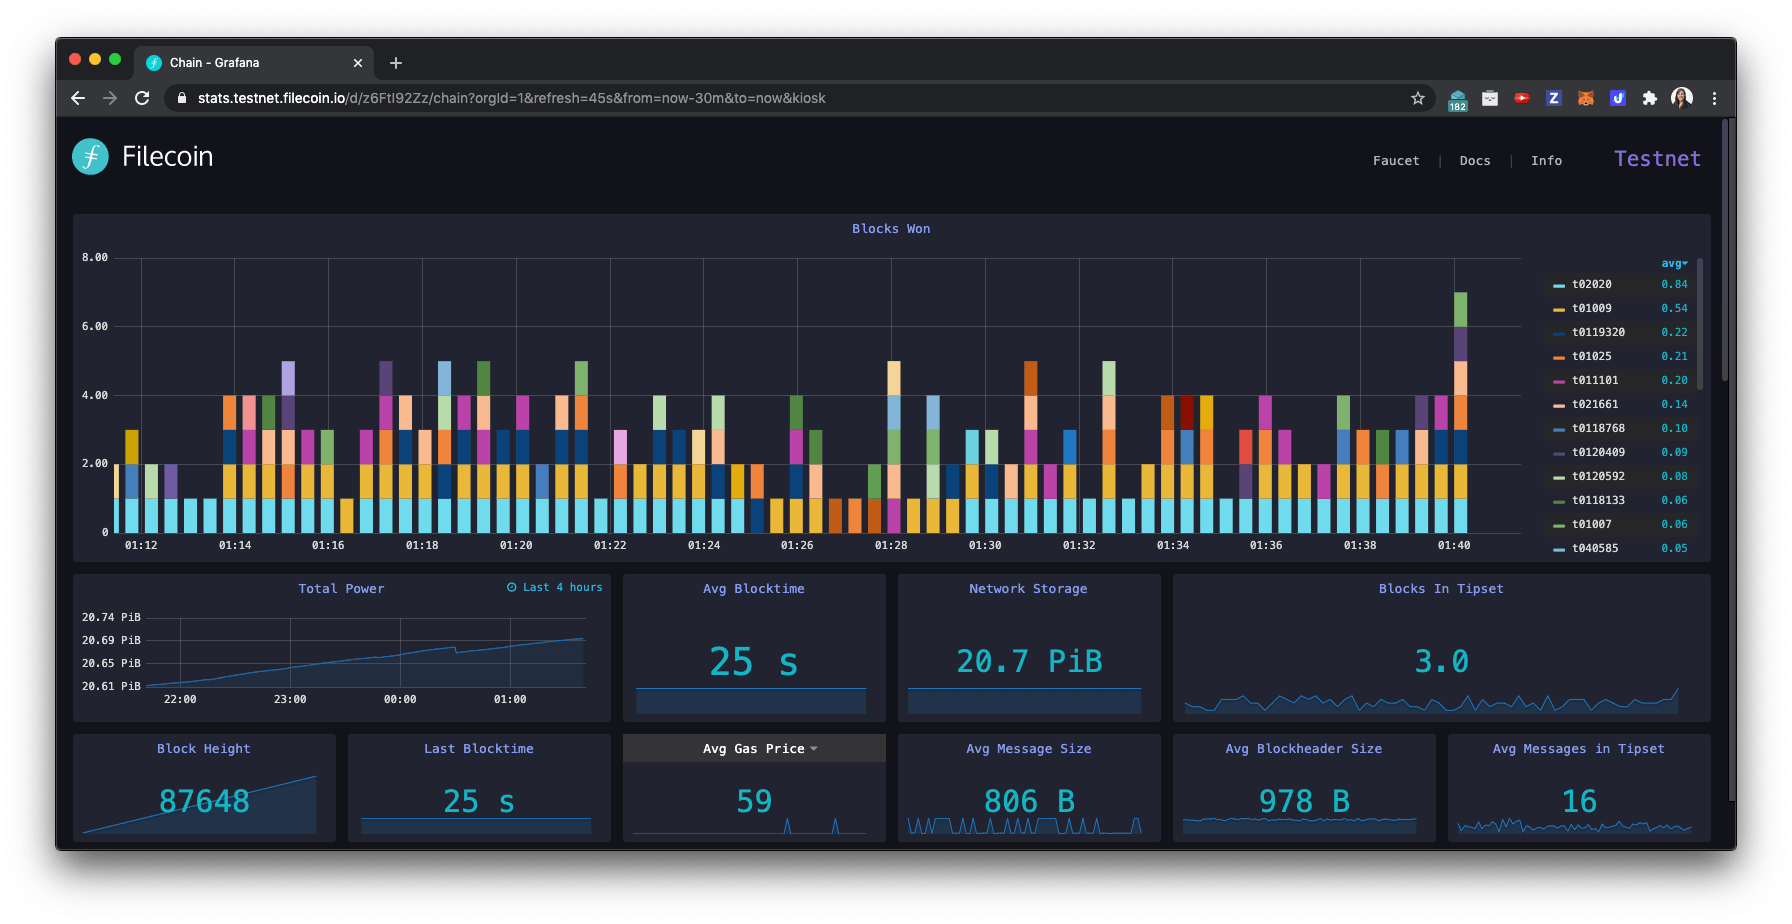Click the red YouTube extension icon
Screen dimensions: 1792x924
[x=1521, y=98]
